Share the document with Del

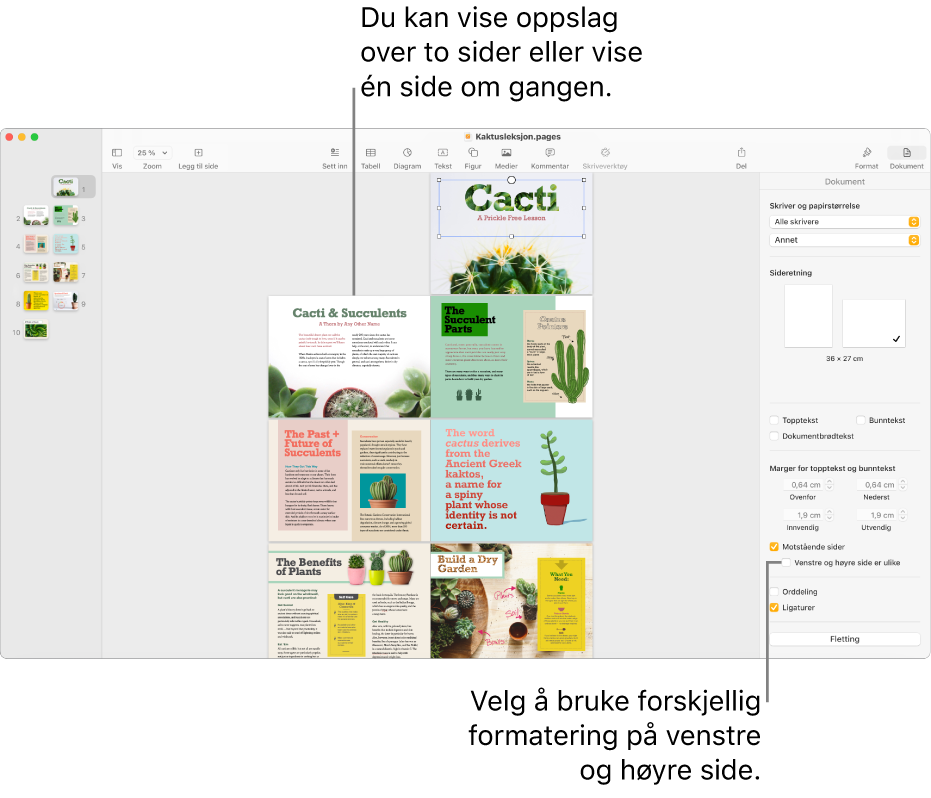[742, 153]
